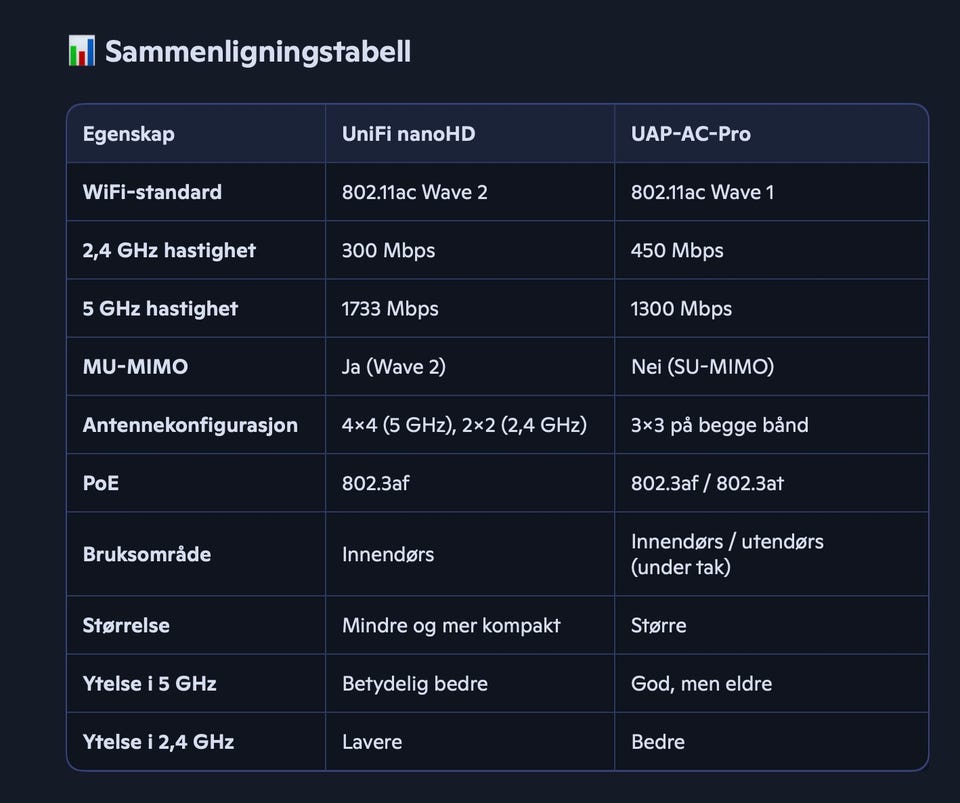Click the Betydelig bedre cell
Viewport: 960px width, 803px height.
coord(414,684)
